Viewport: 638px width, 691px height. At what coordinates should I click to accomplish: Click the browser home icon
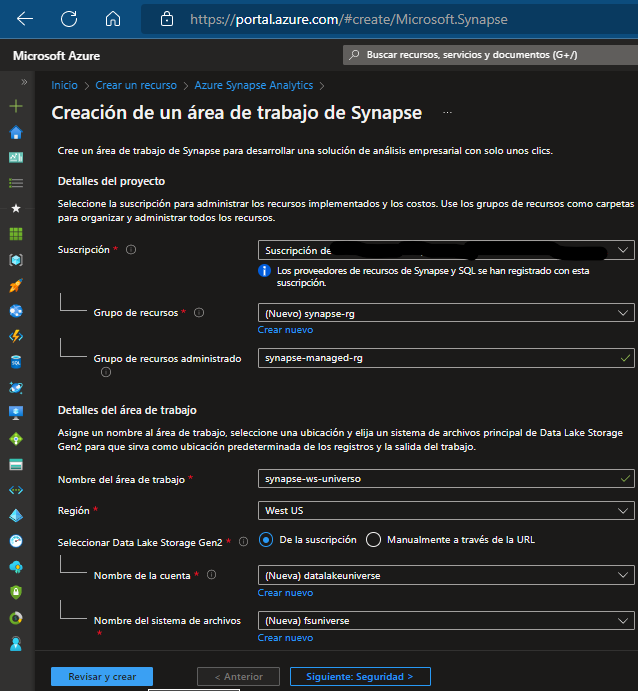tap(113, 19)
